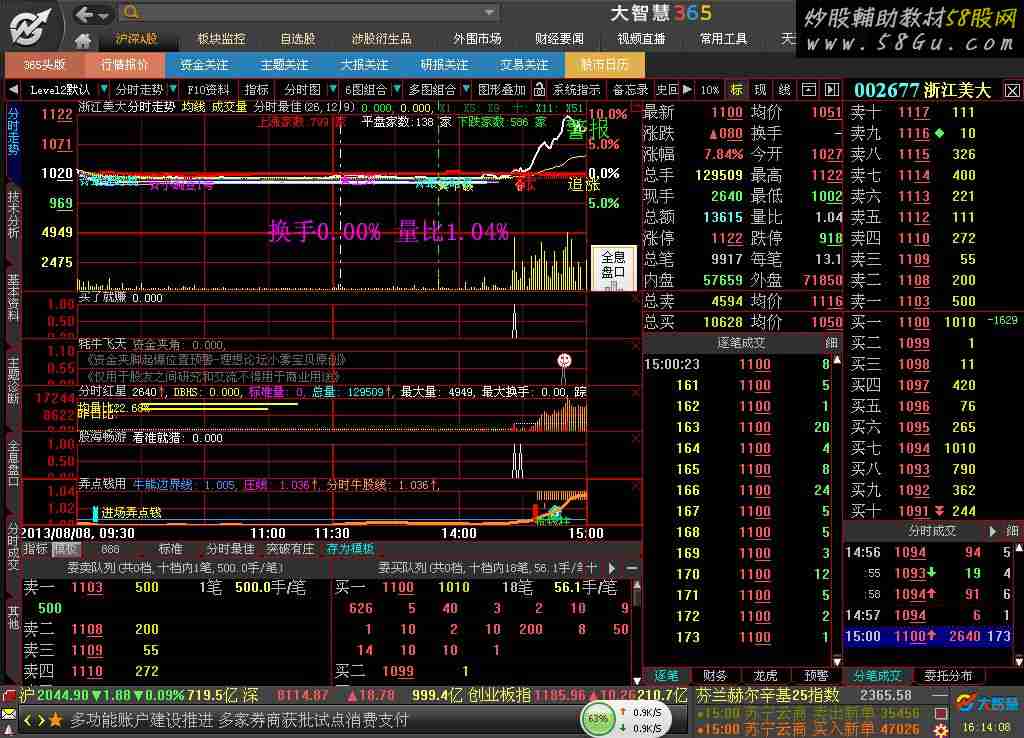Toggle the 存力植板 indicator option
The image size is (1024, 738).
coord(350,549)
